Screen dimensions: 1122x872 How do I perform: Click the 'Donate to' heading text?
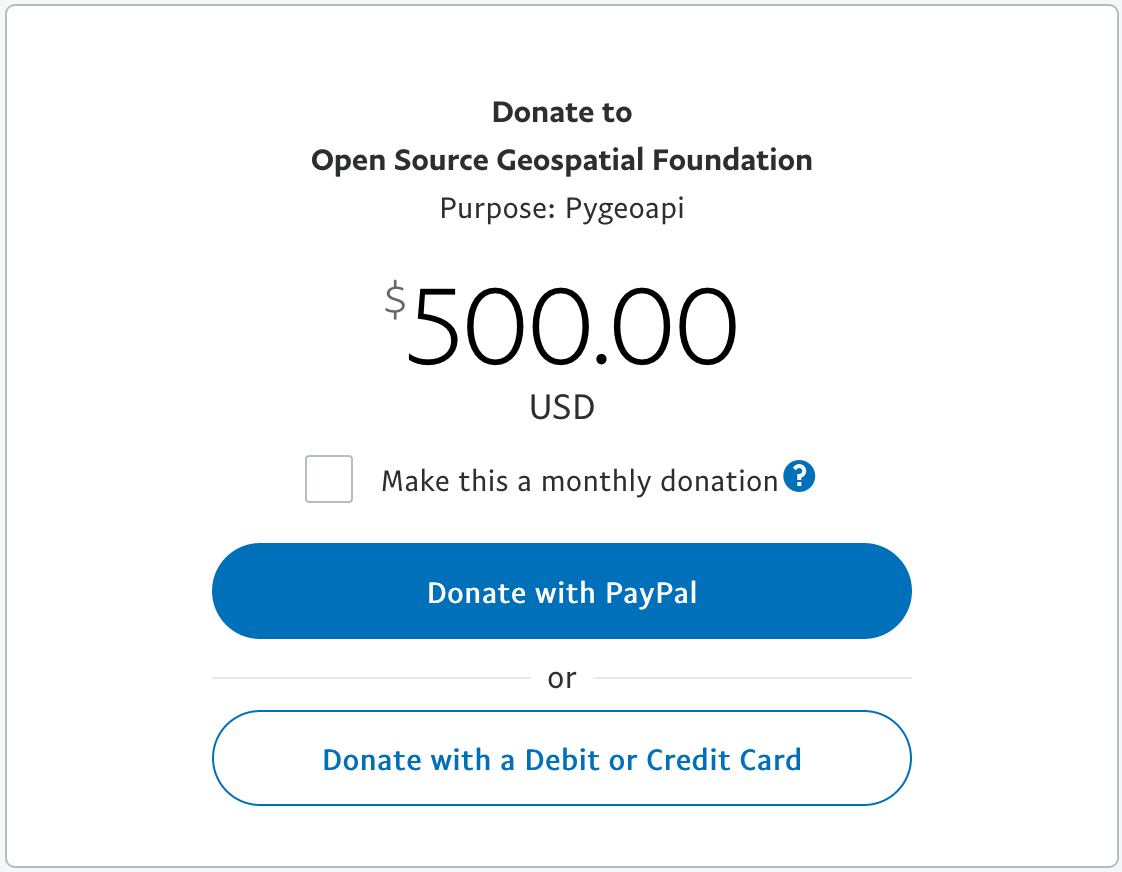(562, 112)
